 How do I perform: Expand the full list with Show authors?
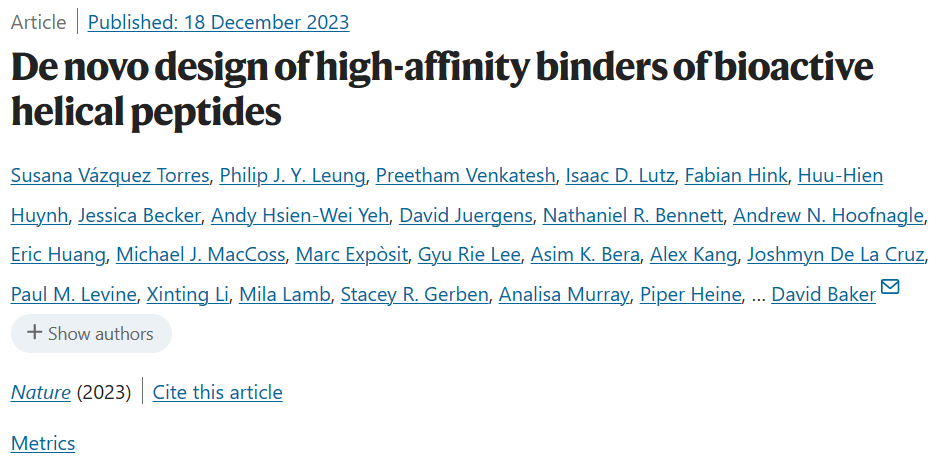pyautogui.click(x=91, y=334)
